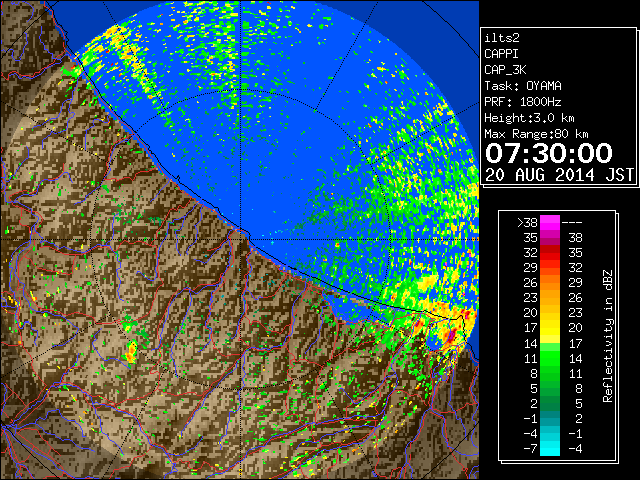Select the yellow 17-20 dBZ legend swatch
The image size is (640, 480).
[x=550, y=328]
